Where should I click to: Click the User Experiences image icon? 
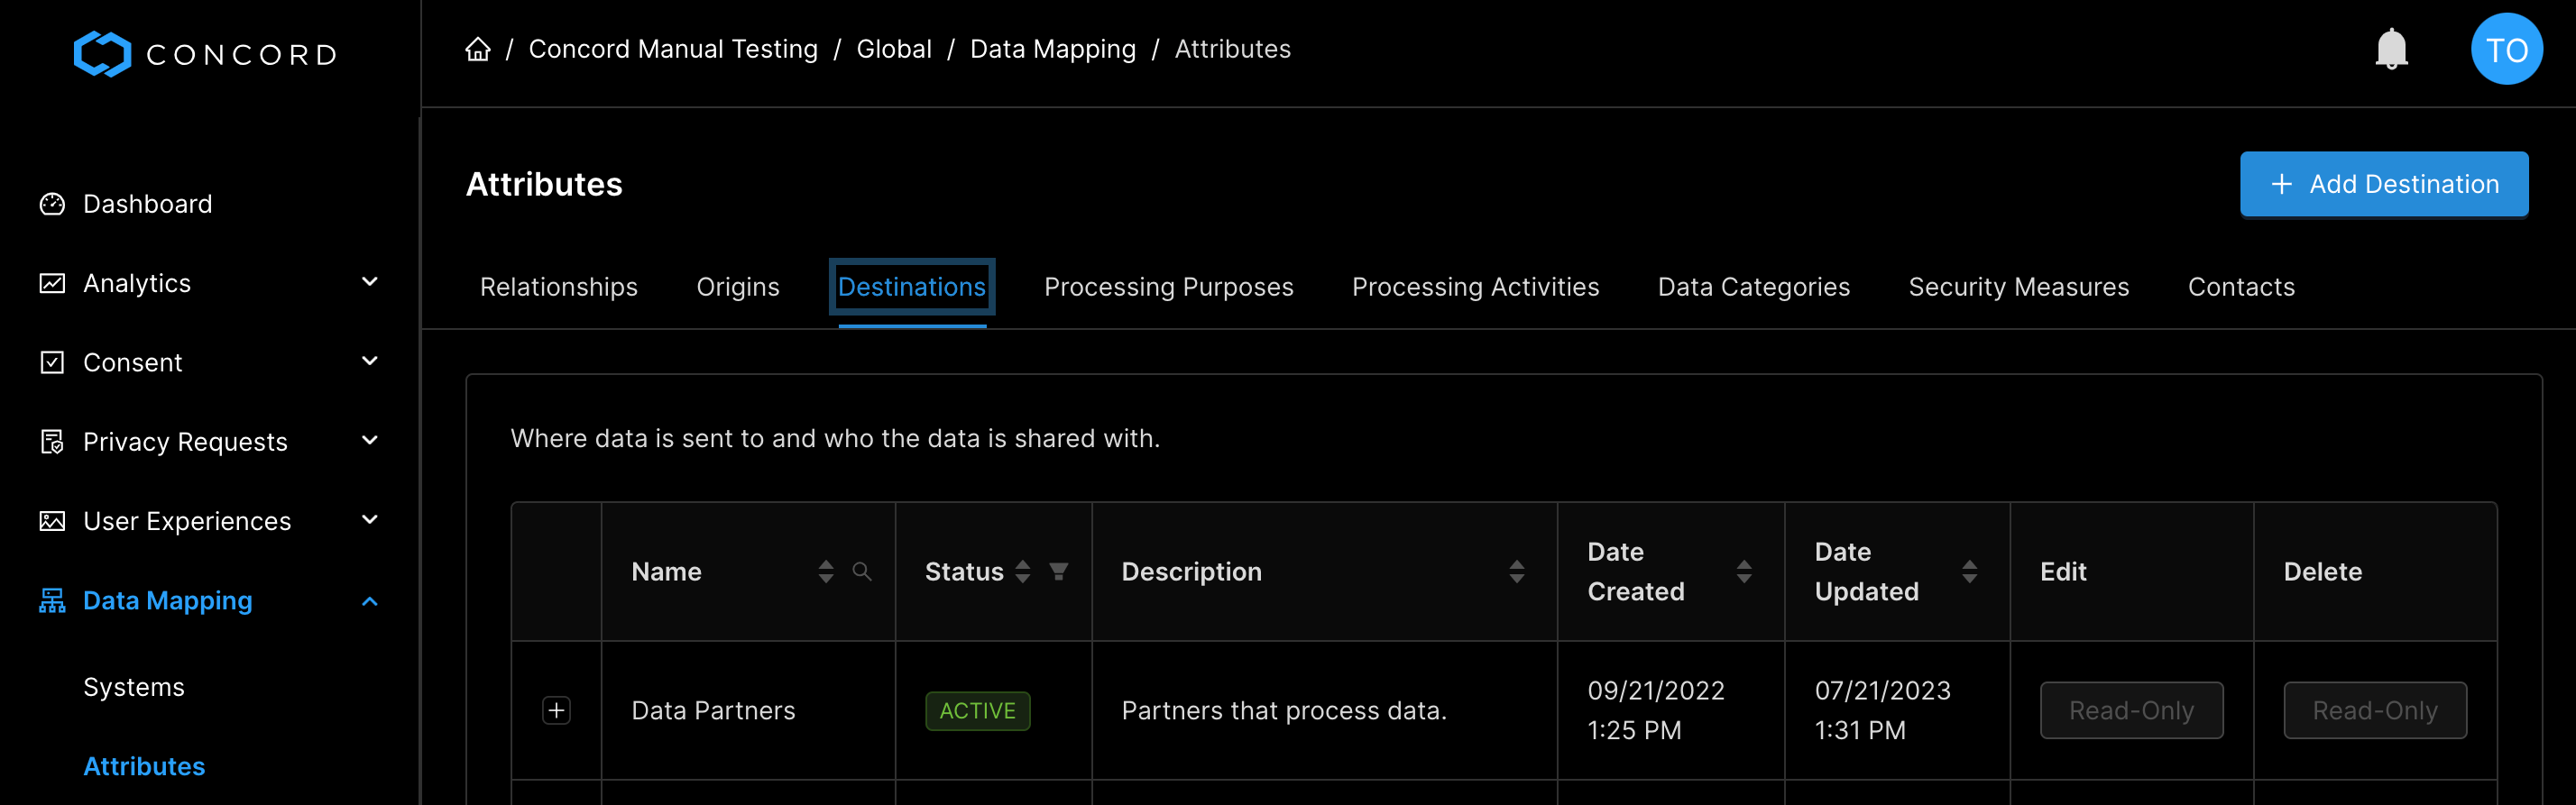coord(52,520)
